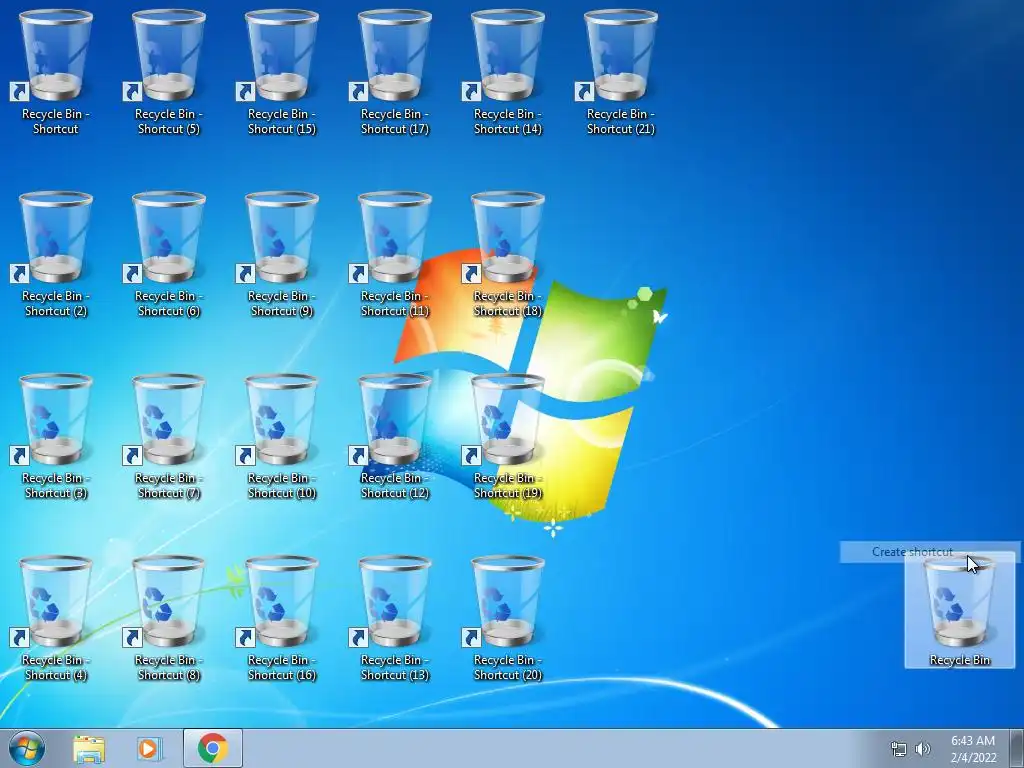Launch Windows Media Player from taskbar
This screenshot has width=1024, height=768.
(x=149, y=748)
